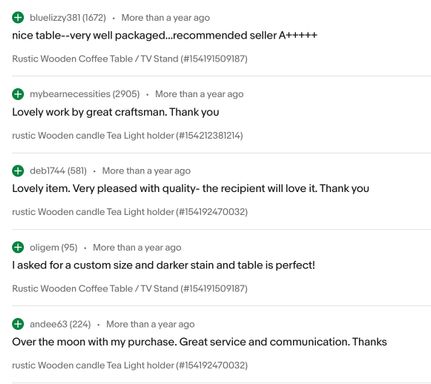Open Rustic Wooden Coffee Table listing under bluelizzy381 review
Image resolution: width=431 pixels, height=384 pixels.
(130, 59)
